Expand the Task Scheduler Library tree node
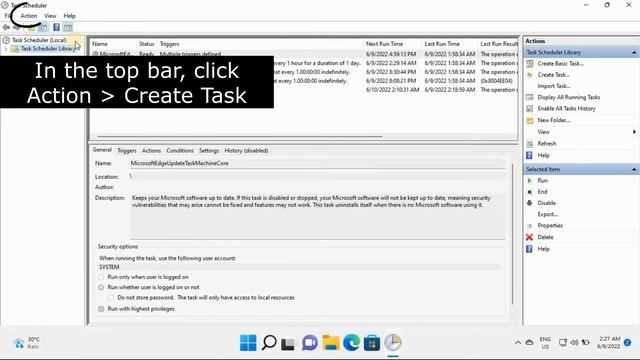The height and width of the screenshot is (360, 640). (6, 49)
